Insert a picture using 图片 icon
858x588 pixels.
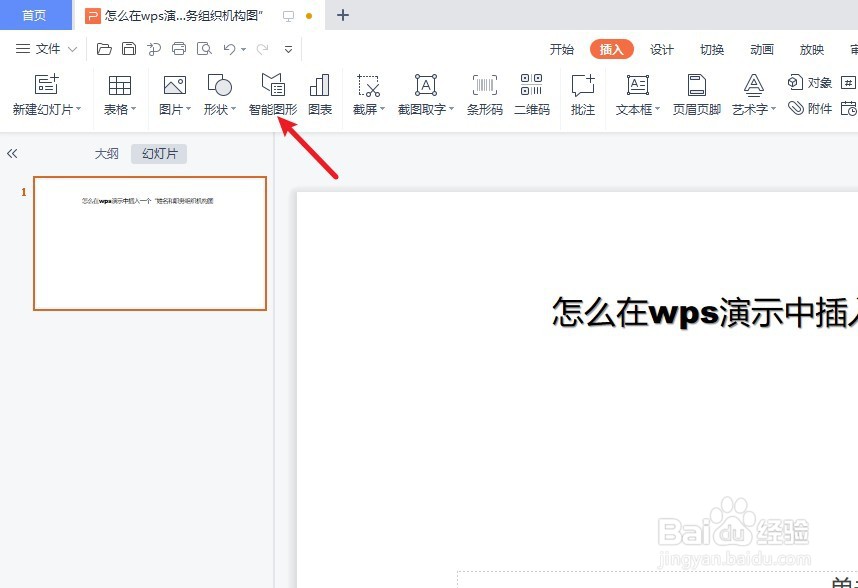pos(175,85)
